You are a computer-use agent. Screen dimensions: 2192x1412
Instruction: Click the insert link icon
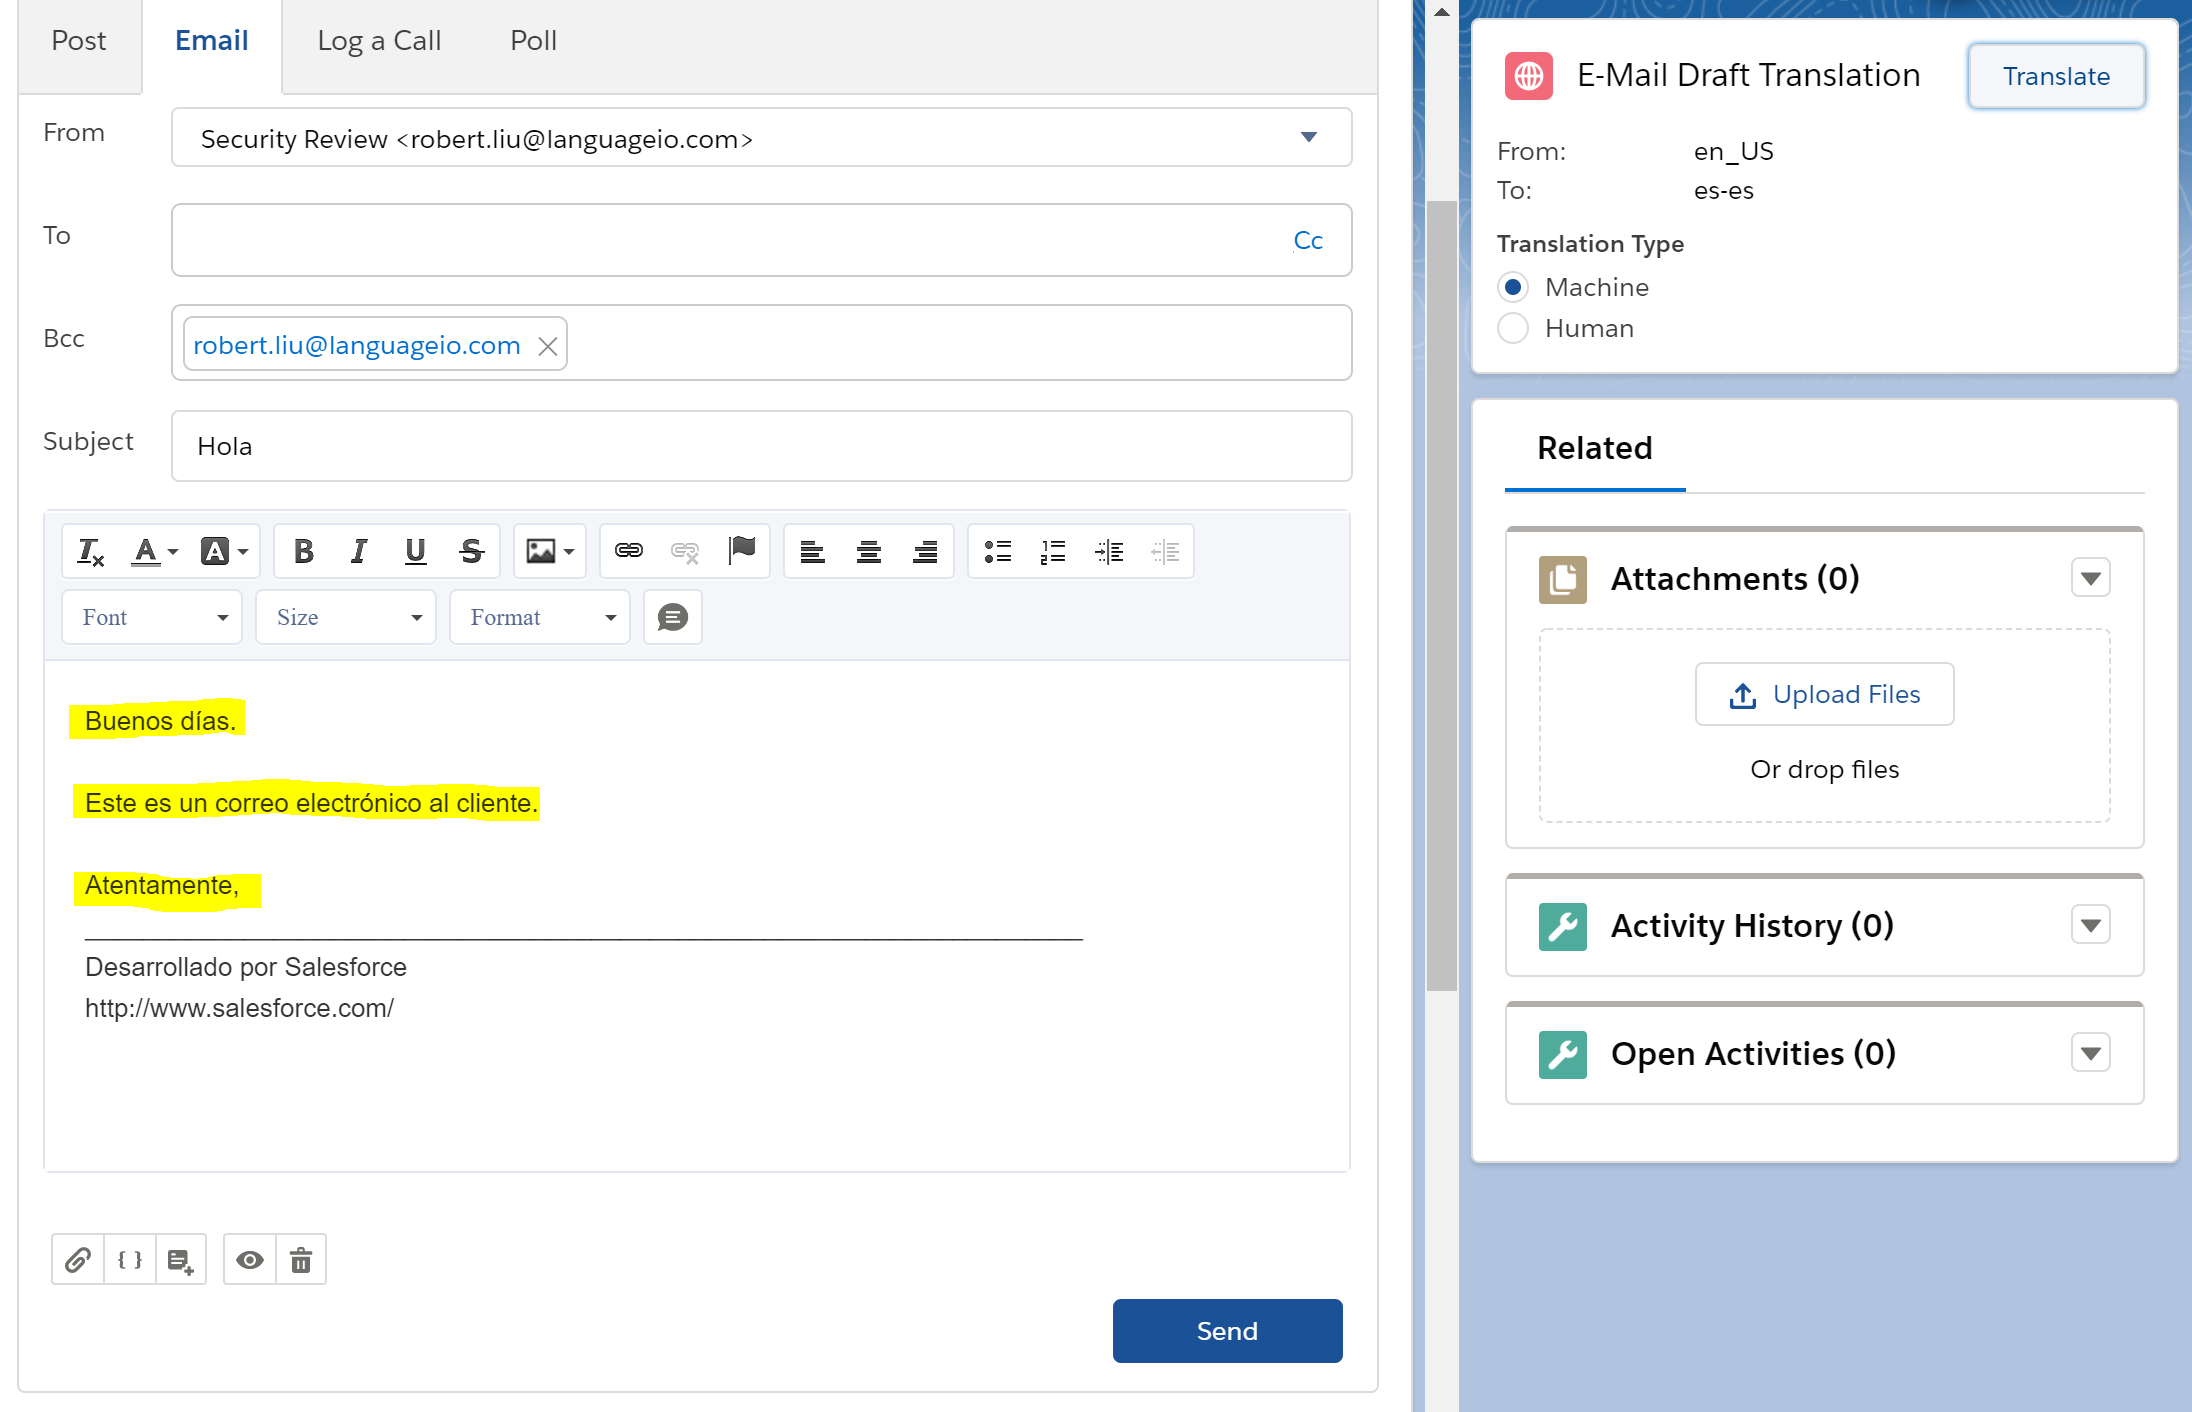pyautogui.click(x=629, y=551)
